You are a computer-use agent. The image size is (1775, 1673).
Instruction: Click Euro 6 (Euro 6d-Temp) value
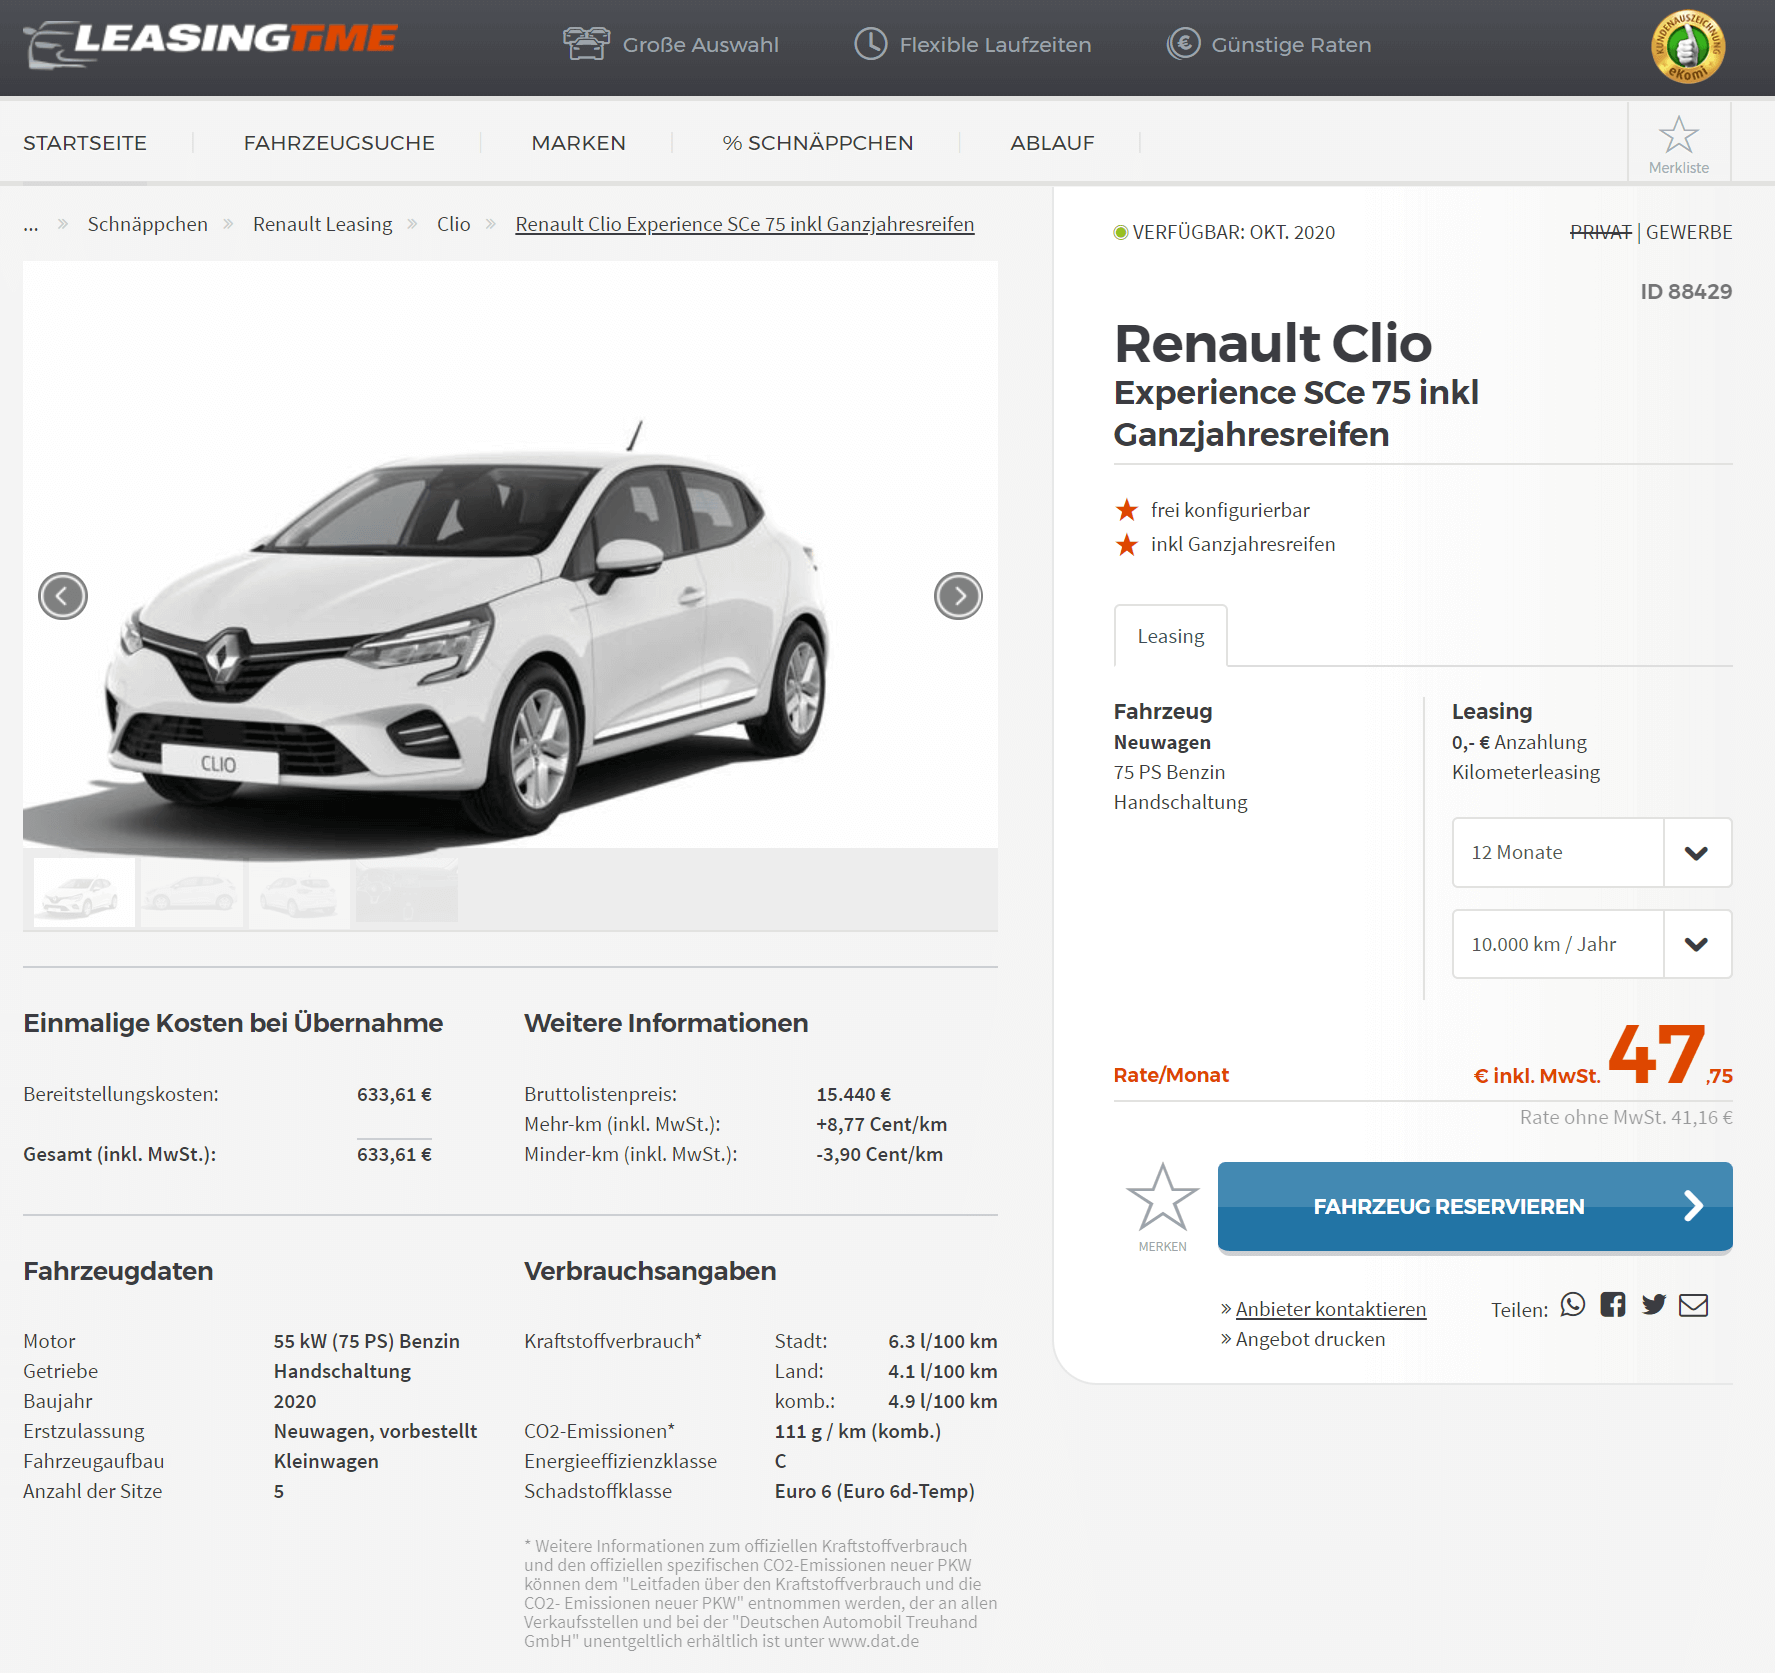[x=875, y=1491]
